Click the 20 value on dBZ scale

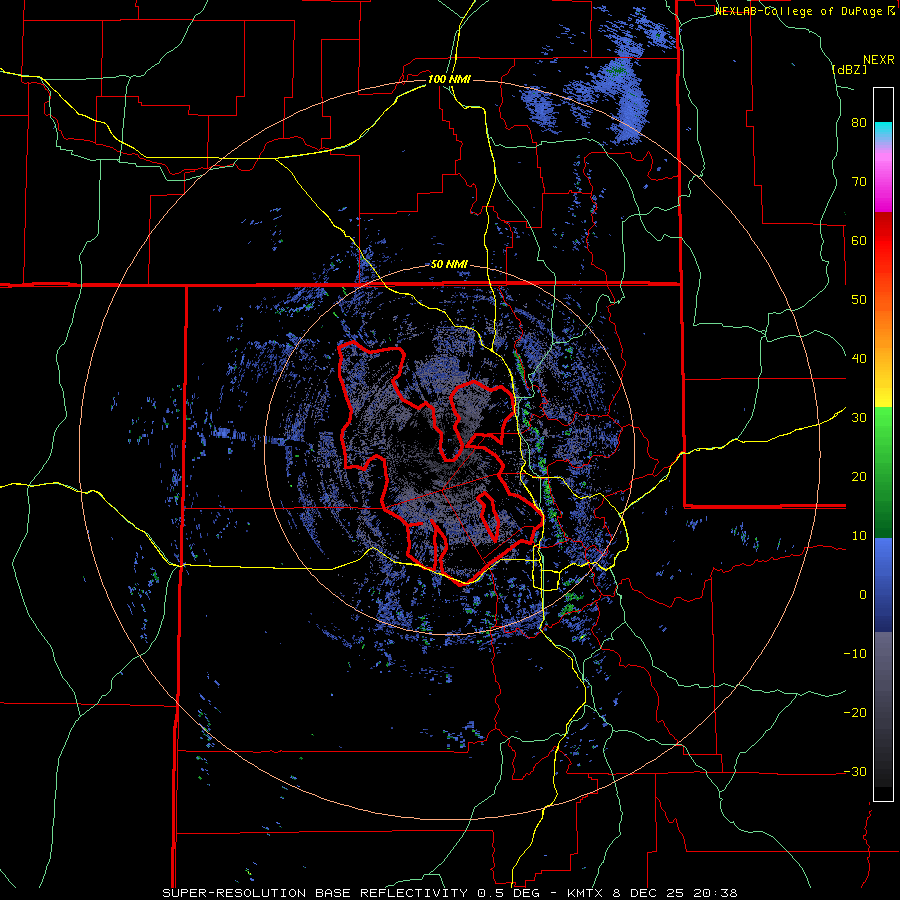tap(859, 476)
